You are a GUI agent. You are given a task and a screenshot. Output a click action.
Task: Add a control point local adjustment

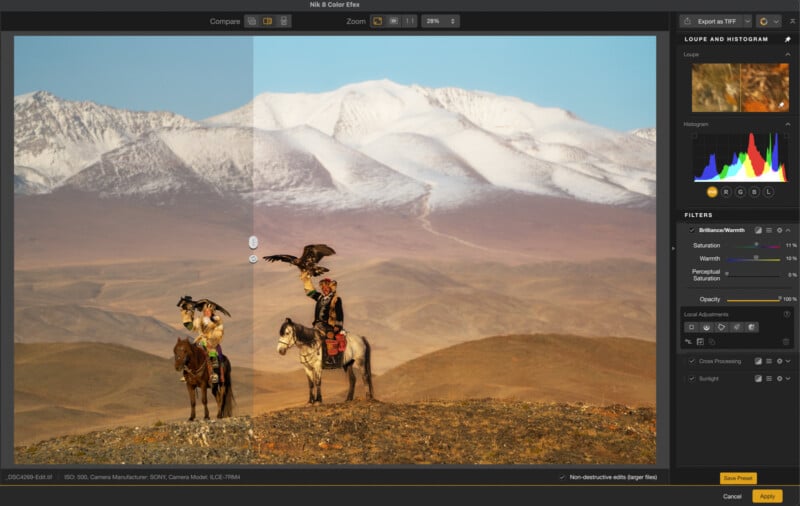pyautogui.click(x=690, y=327)
